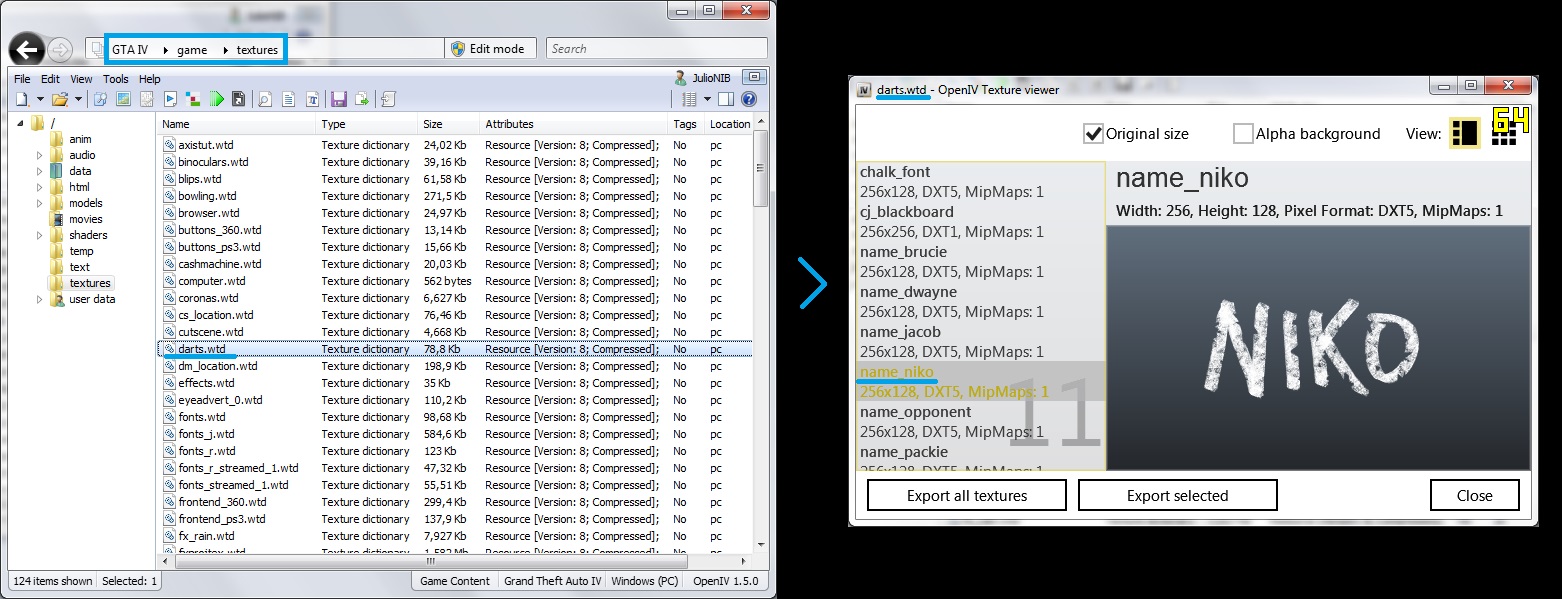Open the File menu

pyautogui.click(x=22, y=79)
